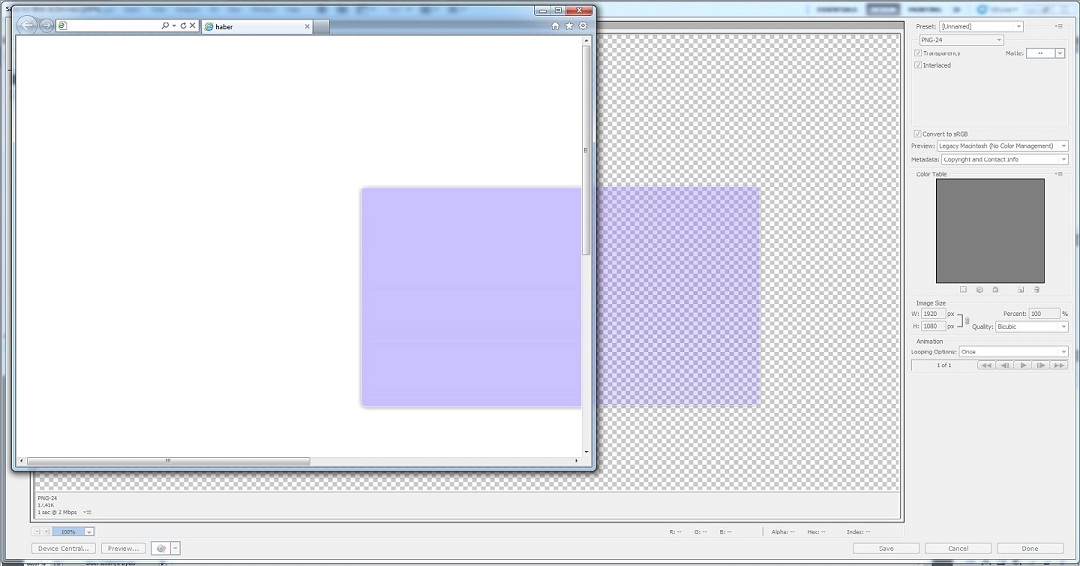The image size is (1080, 566).
Task: Click the image width input field
Action: point(933,314)
